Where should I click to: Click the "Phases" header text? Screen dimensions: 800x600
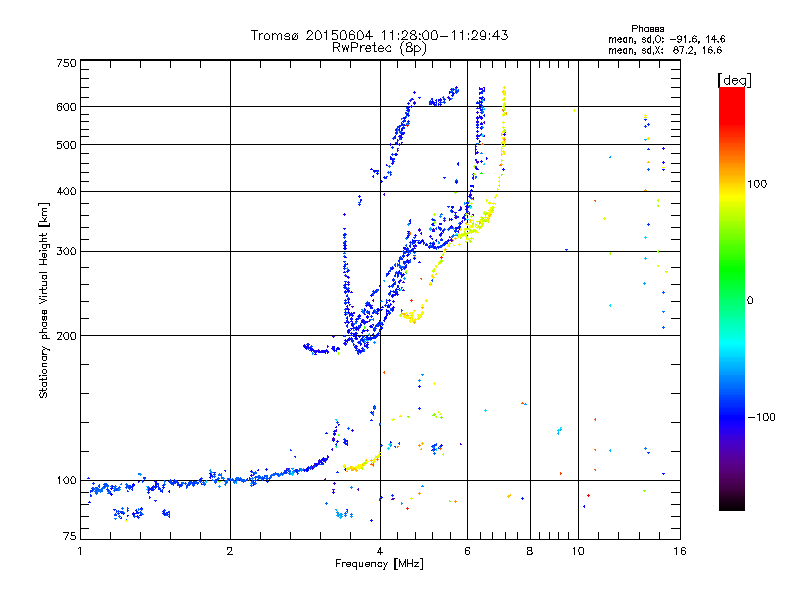click(647, 29)
